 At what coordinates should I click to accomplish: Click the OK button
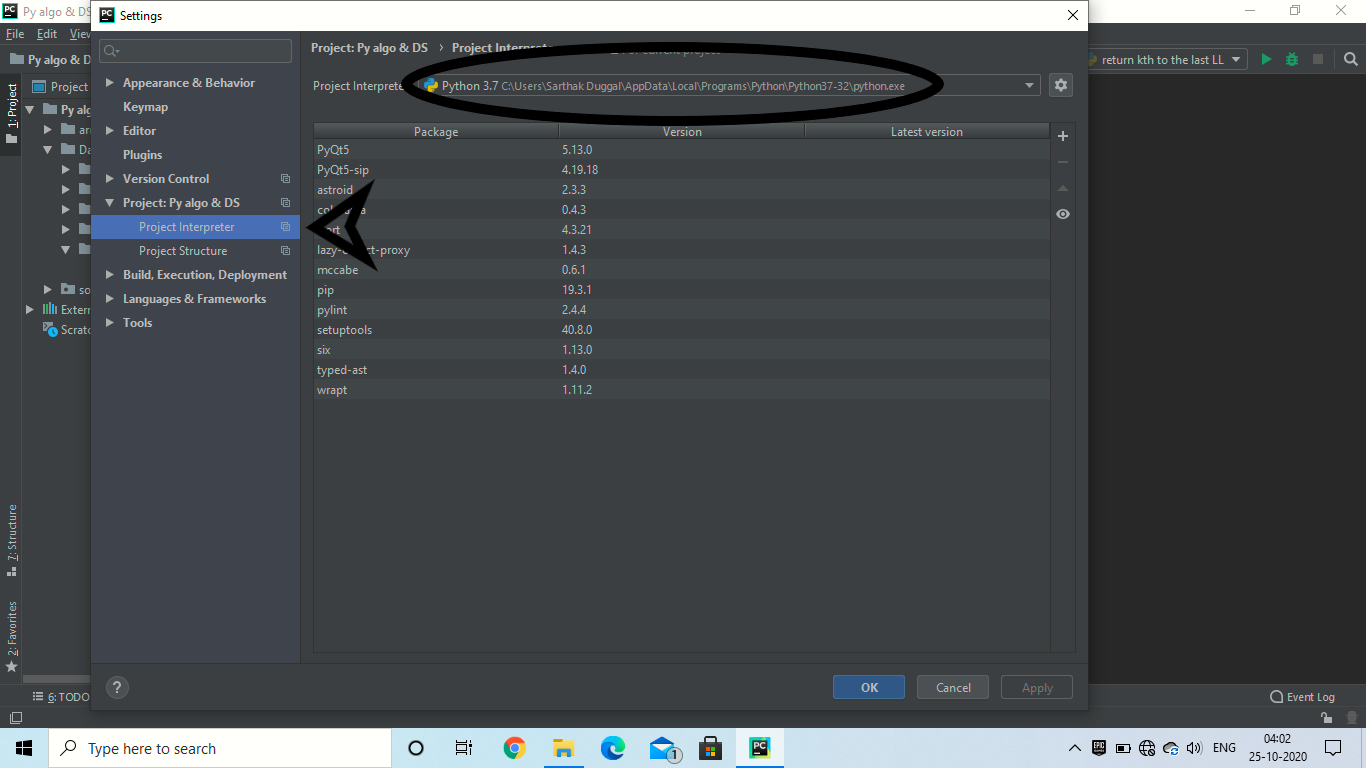pyautogui.click(x=869, y=687)
